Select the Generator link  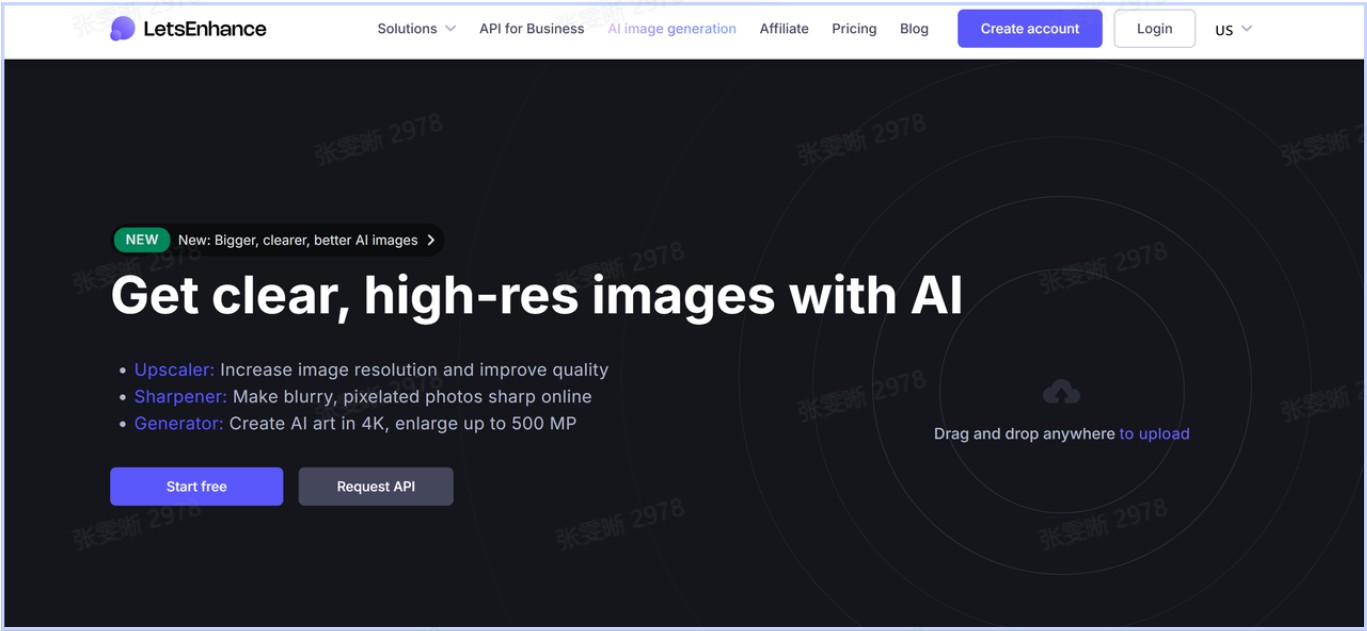(178, 424)
